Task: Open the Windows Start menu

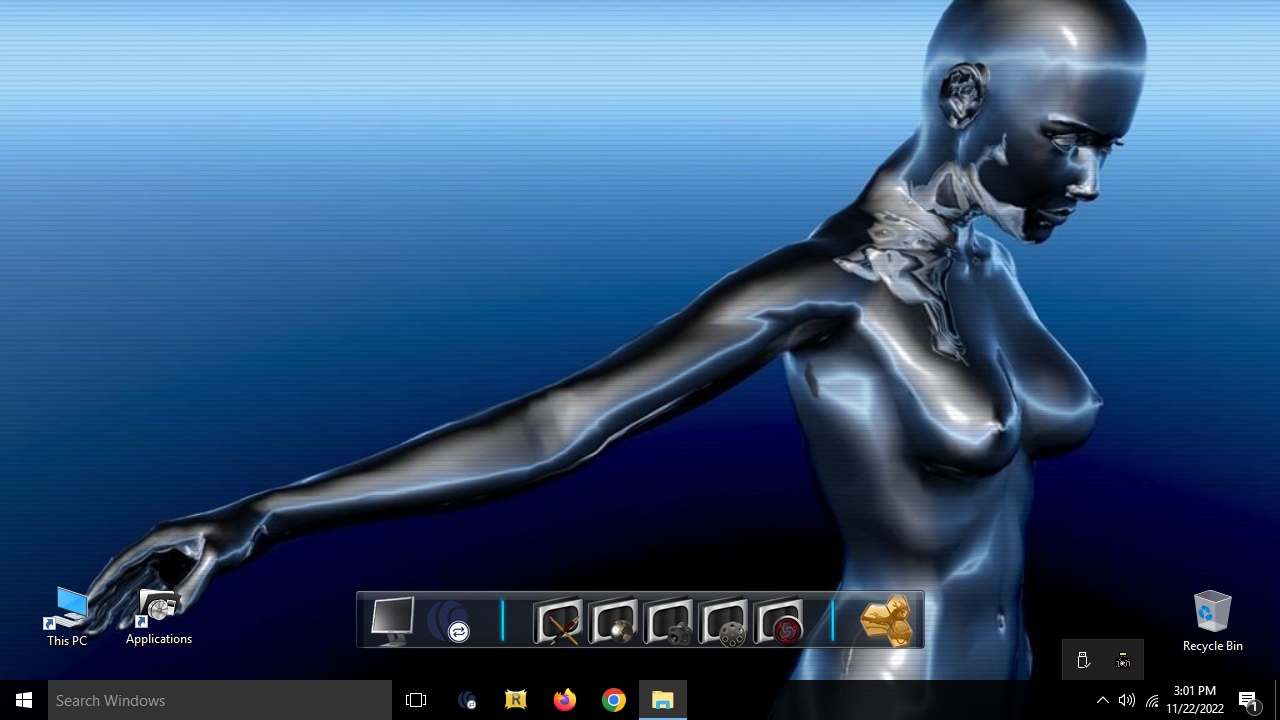Action: [x=24, y=700]
